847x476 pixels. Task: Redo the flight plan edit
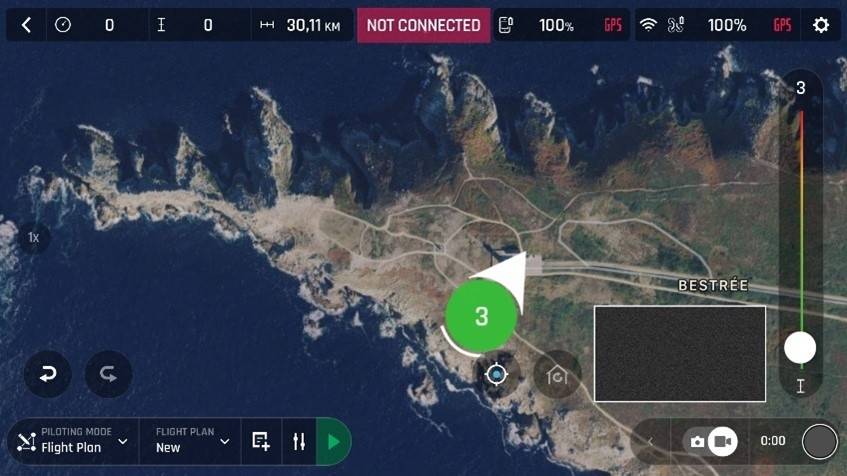(109, 374)
